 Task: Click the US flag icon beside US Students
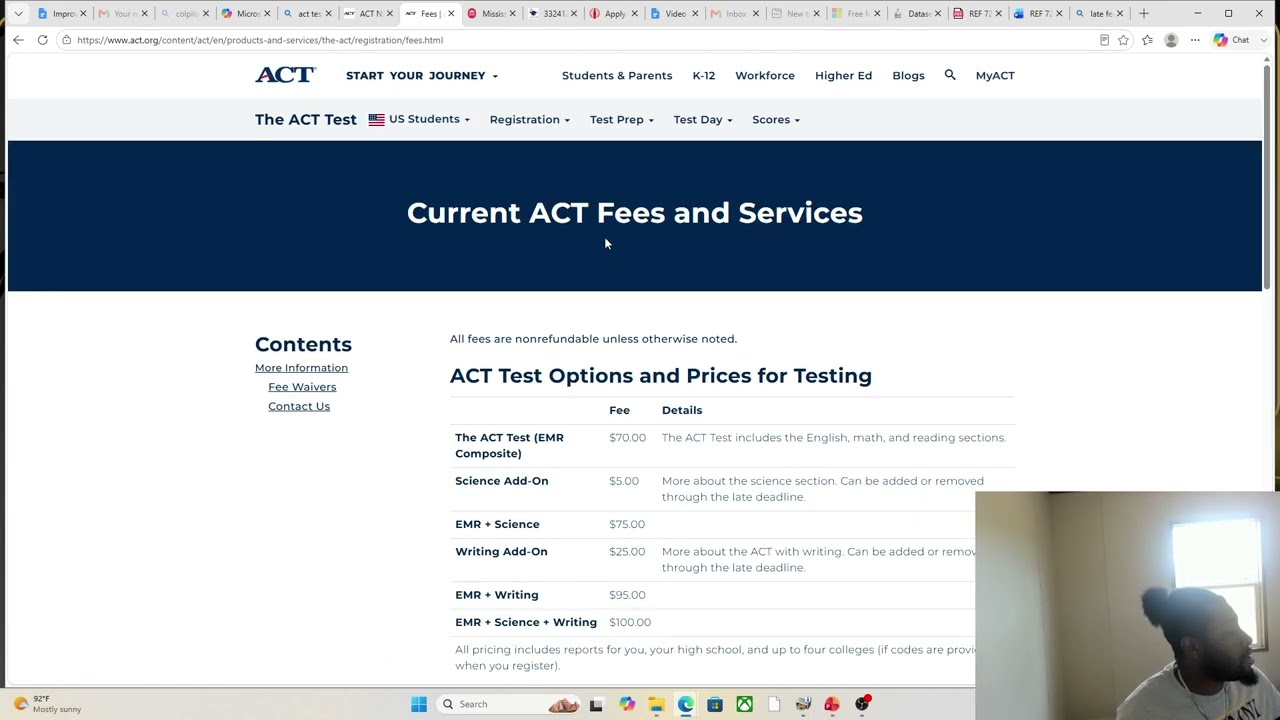[x=376, y=119]
